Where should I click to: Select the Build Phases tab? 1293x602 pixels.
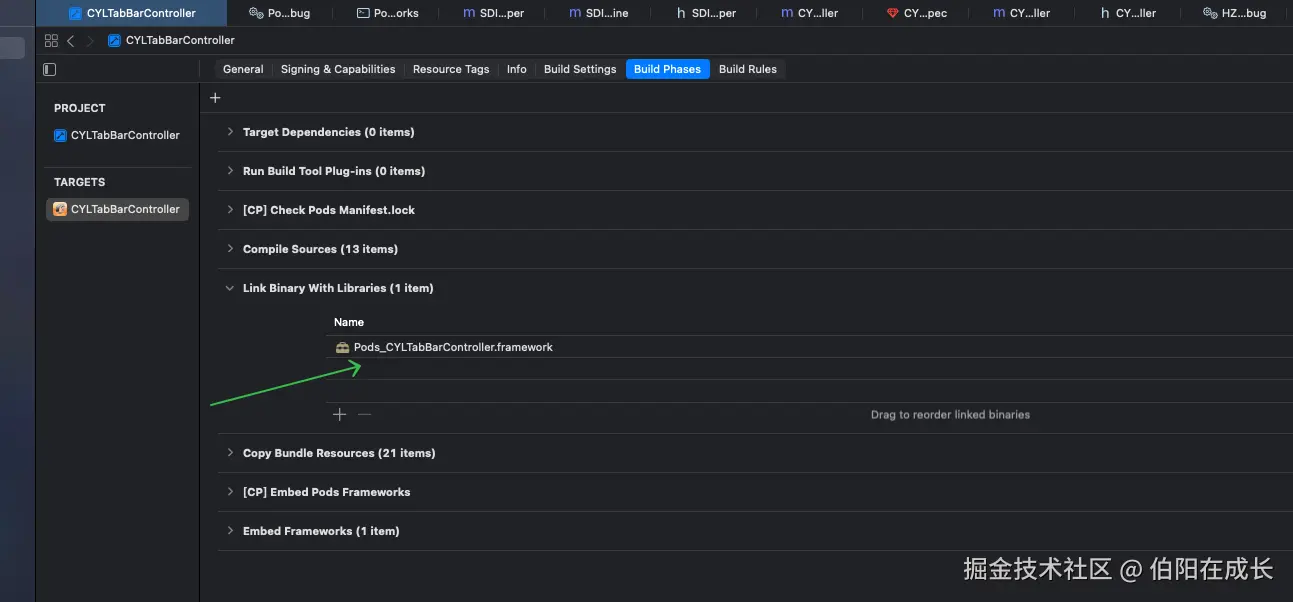[x=667, y=69]
